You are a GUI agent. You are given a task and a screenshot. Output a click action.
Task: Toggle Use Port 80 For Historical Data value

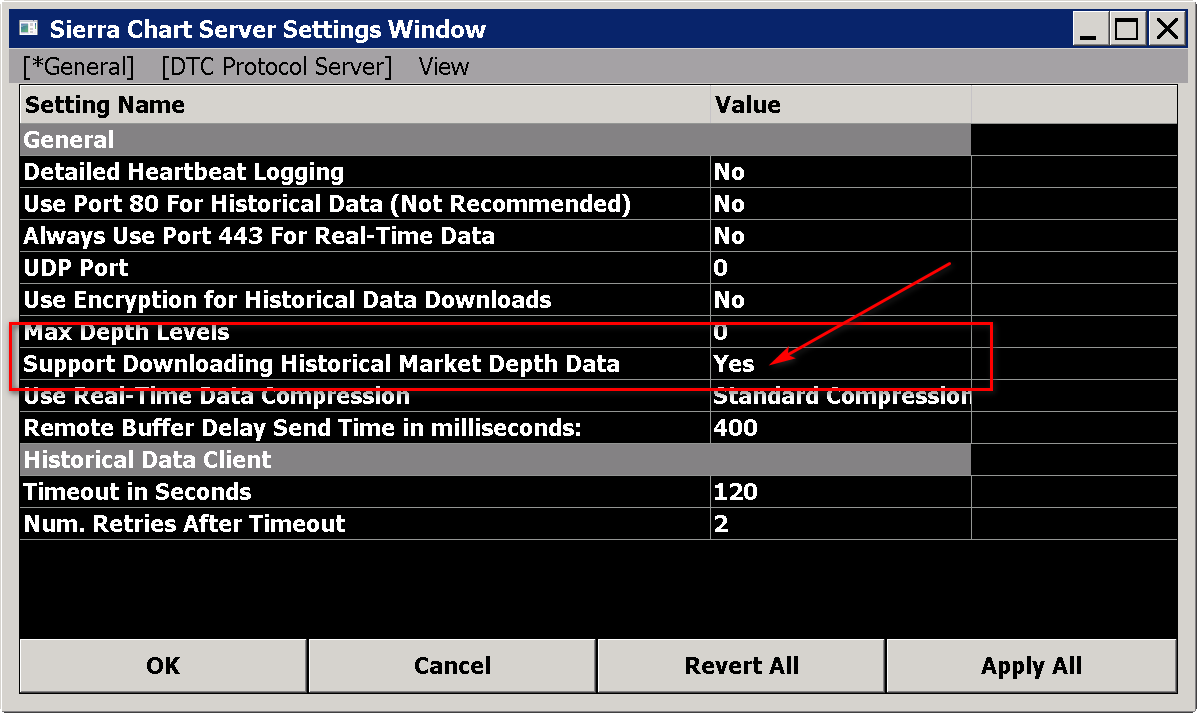(x=840, y=204)
